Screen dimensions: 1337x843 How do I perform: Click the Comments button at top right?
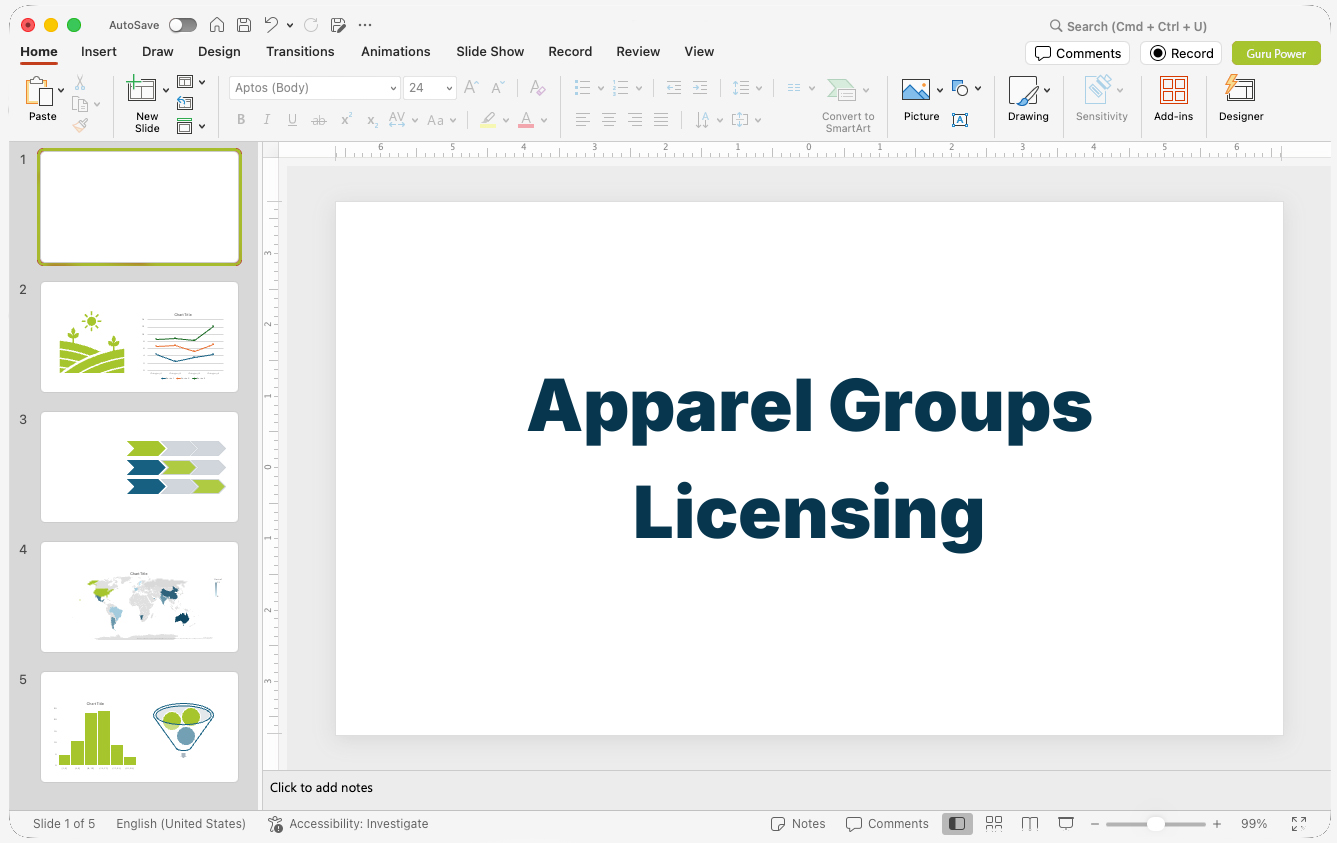[x=1077, y=53]
